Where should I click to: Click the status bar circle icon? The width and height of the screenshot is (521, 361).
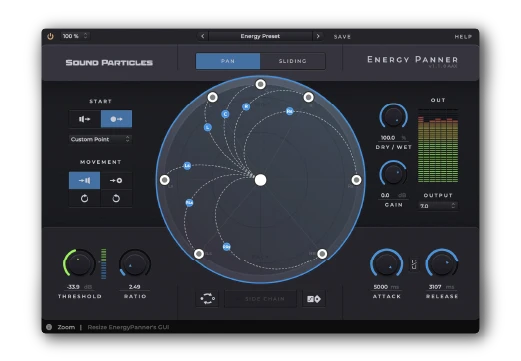pyautogui.click(x=49, y=327)
